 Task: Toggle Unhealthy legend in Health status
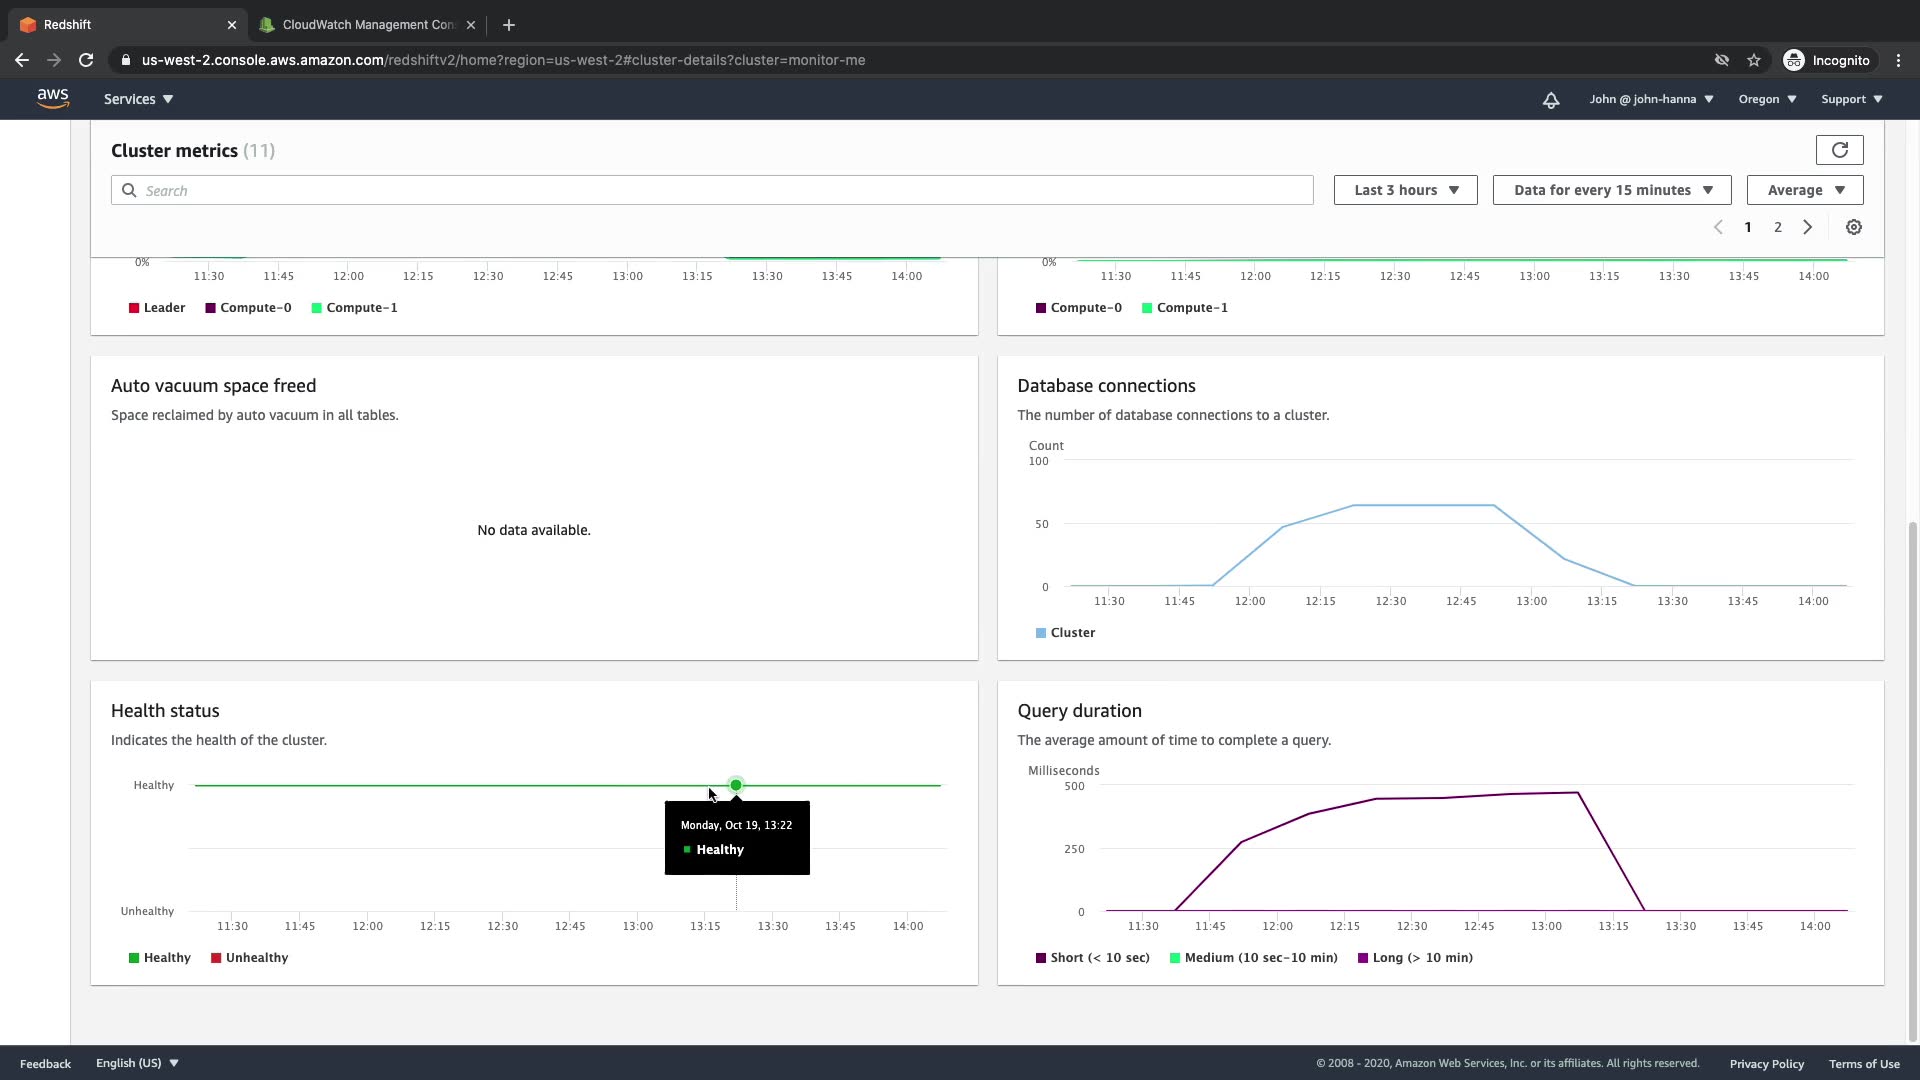click(249, 957)
